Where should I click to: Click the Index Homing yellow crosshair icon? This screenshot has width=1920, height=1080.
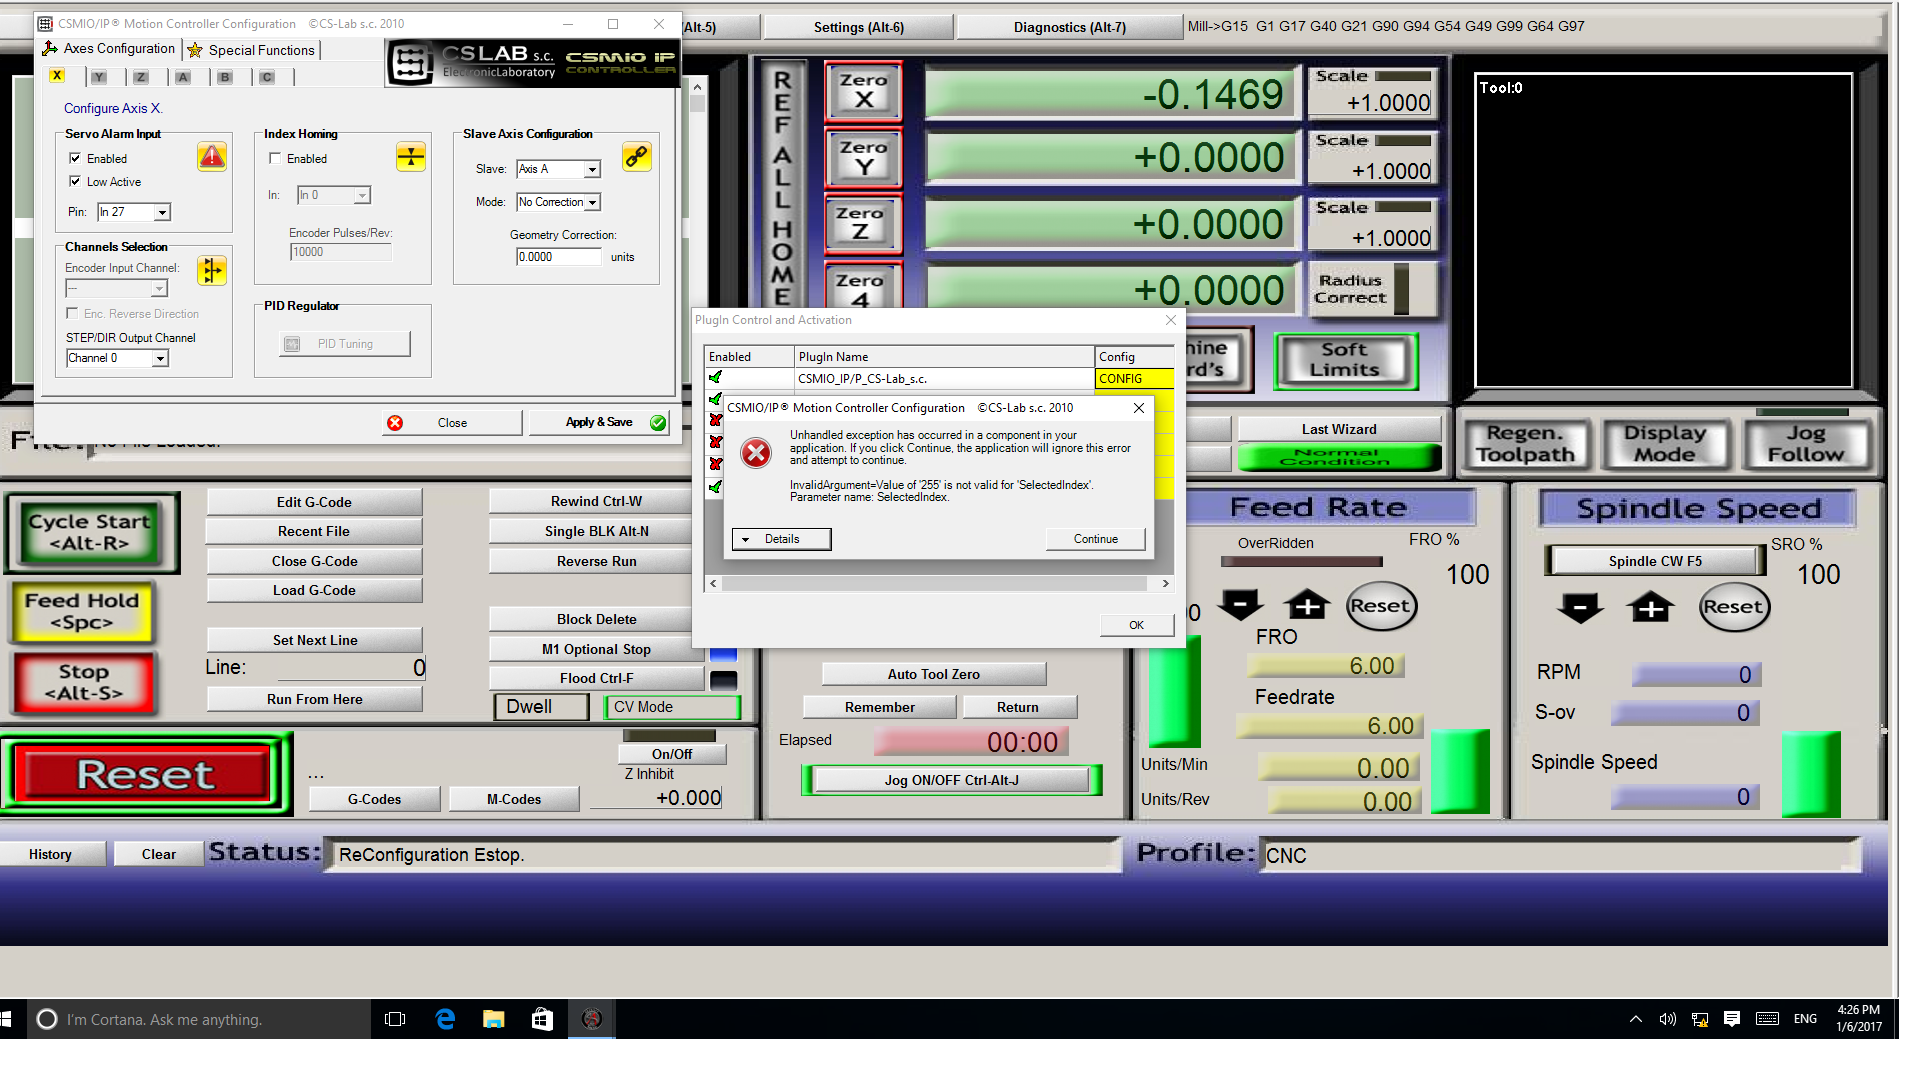tap(411, 157)
